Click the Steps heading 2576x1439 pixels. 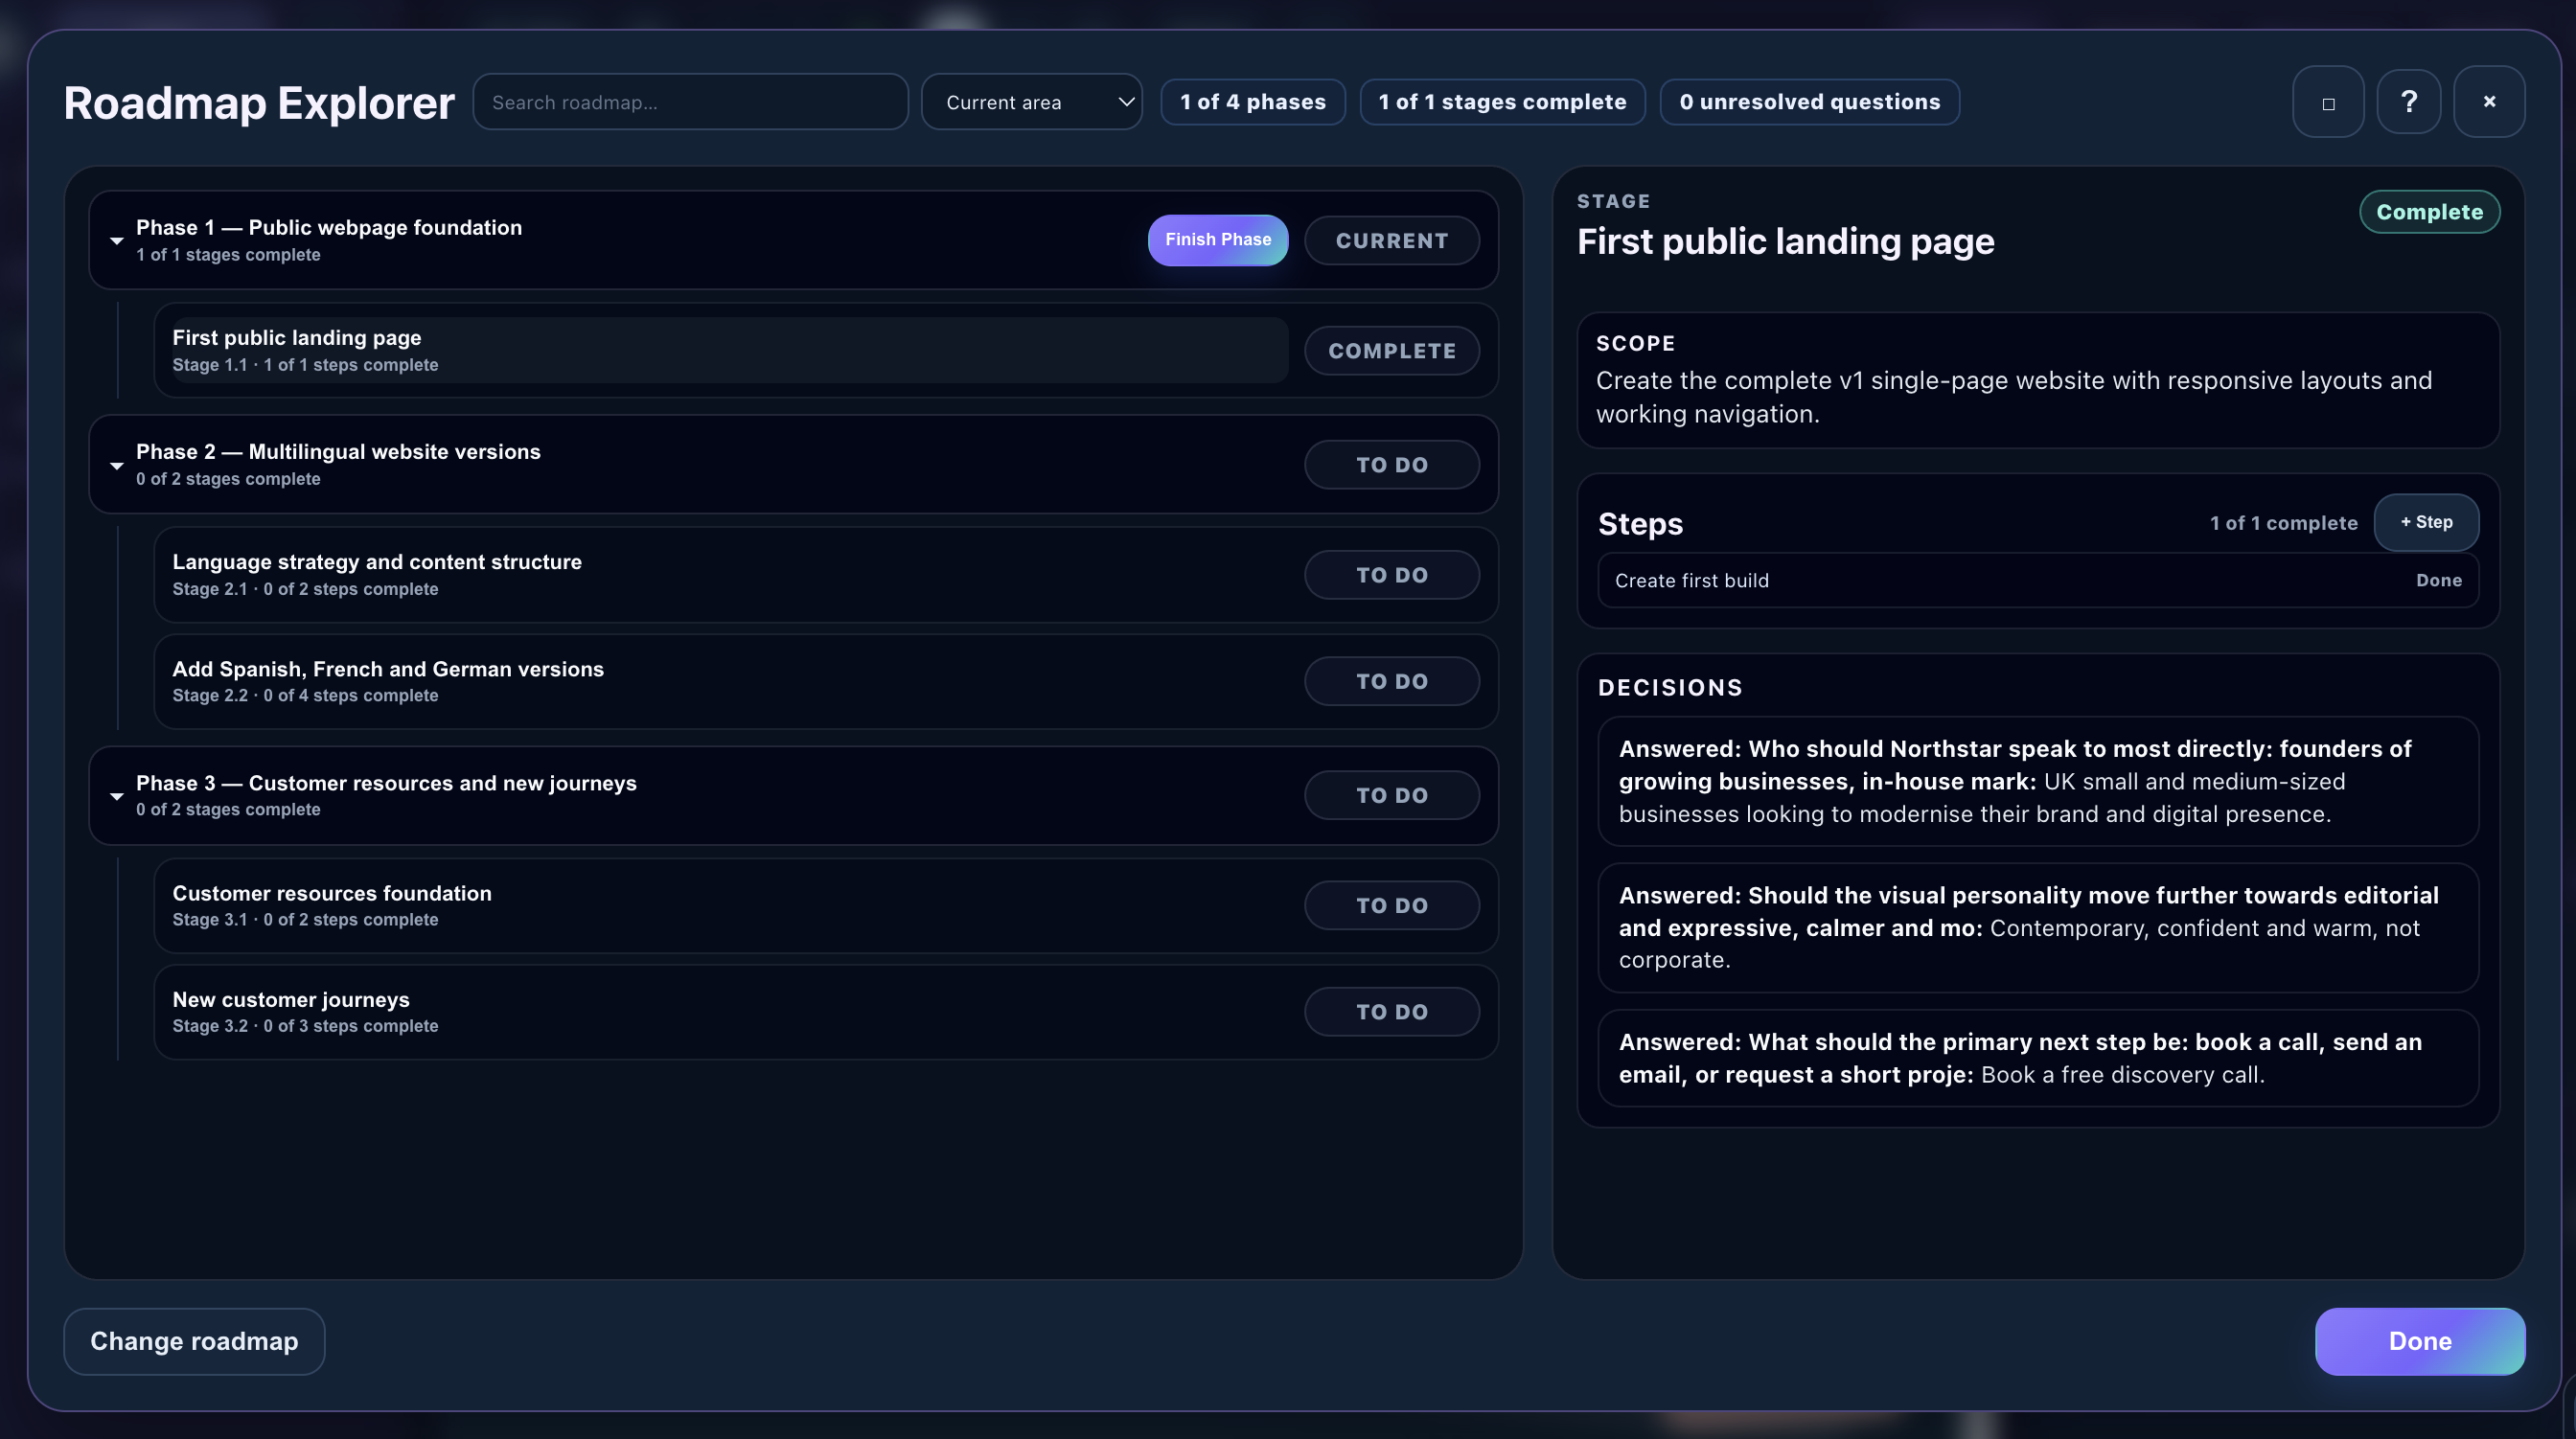click(1640, 524)
